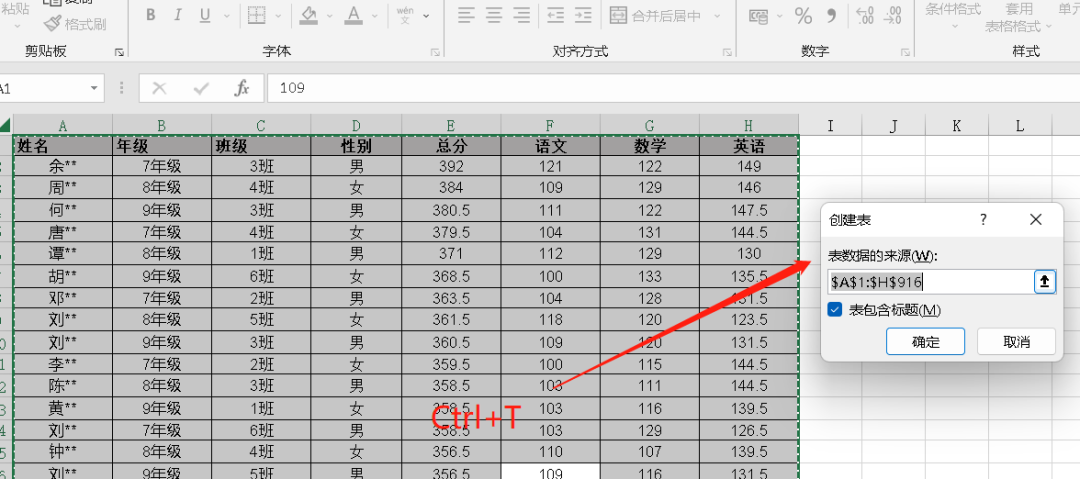1080x479 pixels.
Task: Align text left
Action: click(x=467, y=15)
